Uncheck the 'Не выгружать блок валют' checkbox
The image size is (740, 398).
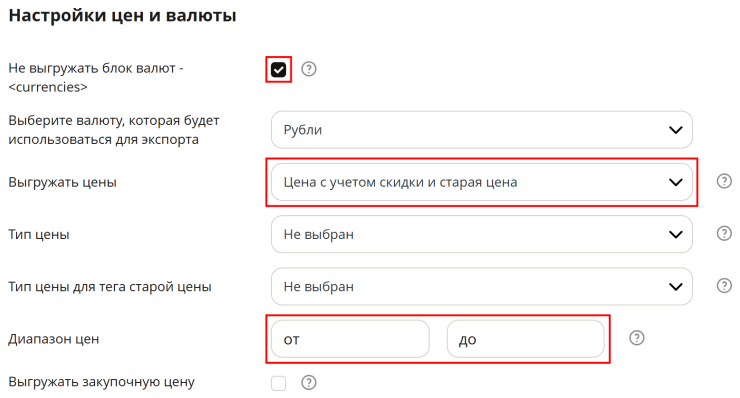[278, 70]
